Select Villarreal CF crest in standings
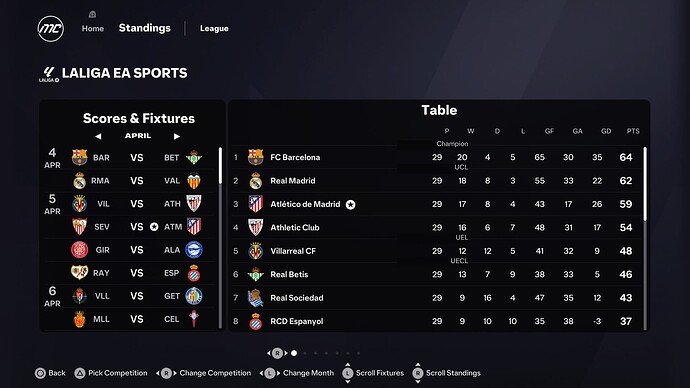Screen dimensions: 690x388 (x=256, y=251)
